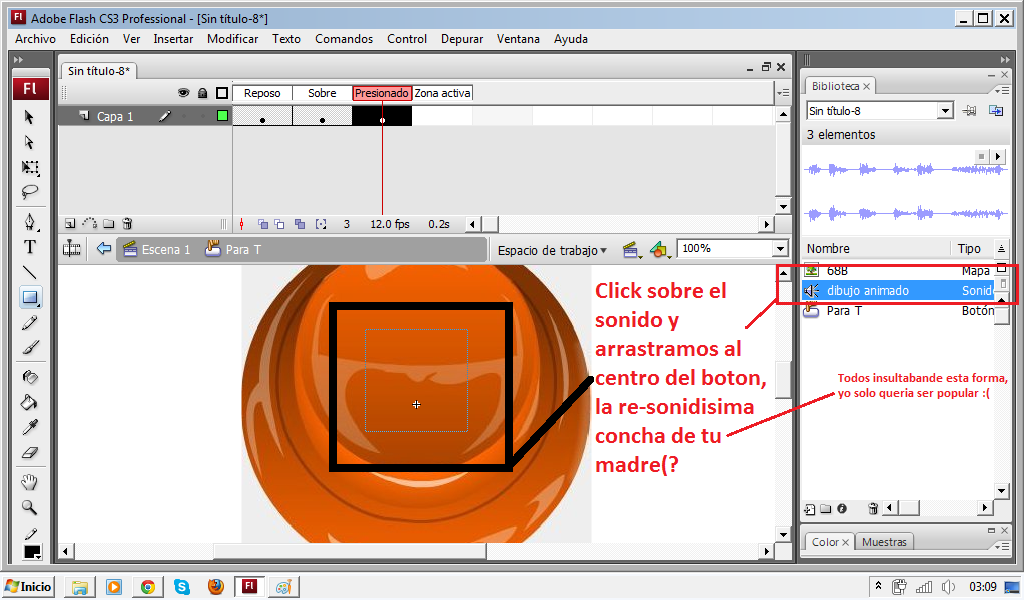Toggle edit multiple frames button
Screen dimensions: 1024x600
tap(300, 224)
